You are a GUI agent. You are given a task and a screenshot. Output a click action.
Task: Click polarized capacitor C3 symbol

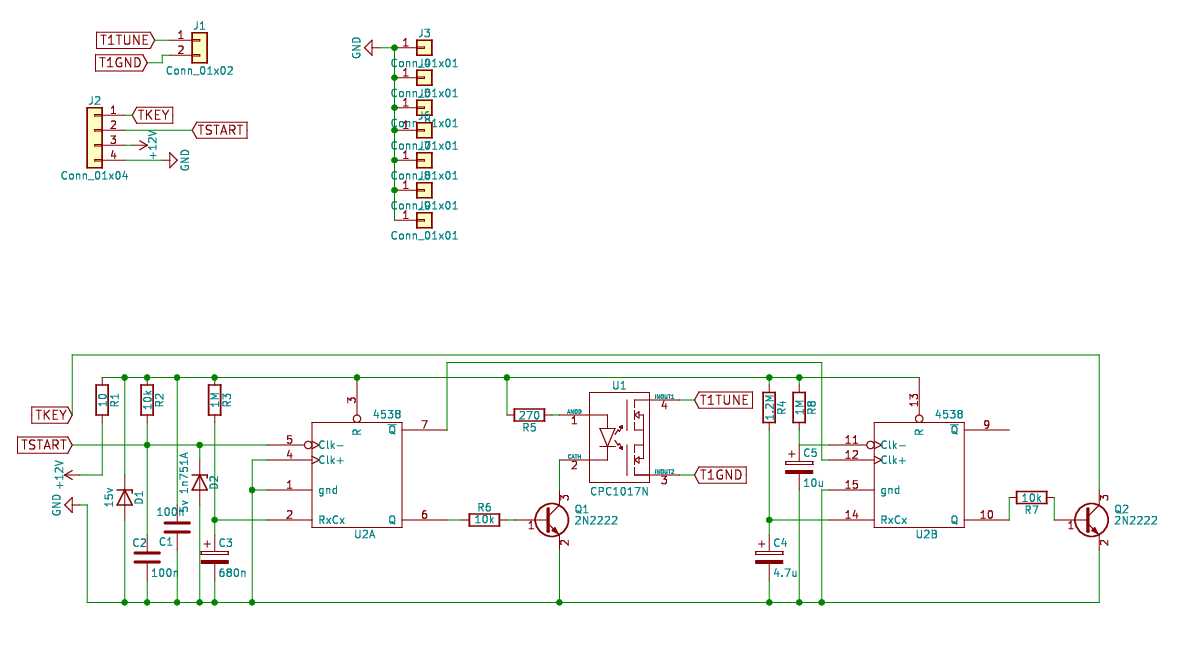point(214,557)
